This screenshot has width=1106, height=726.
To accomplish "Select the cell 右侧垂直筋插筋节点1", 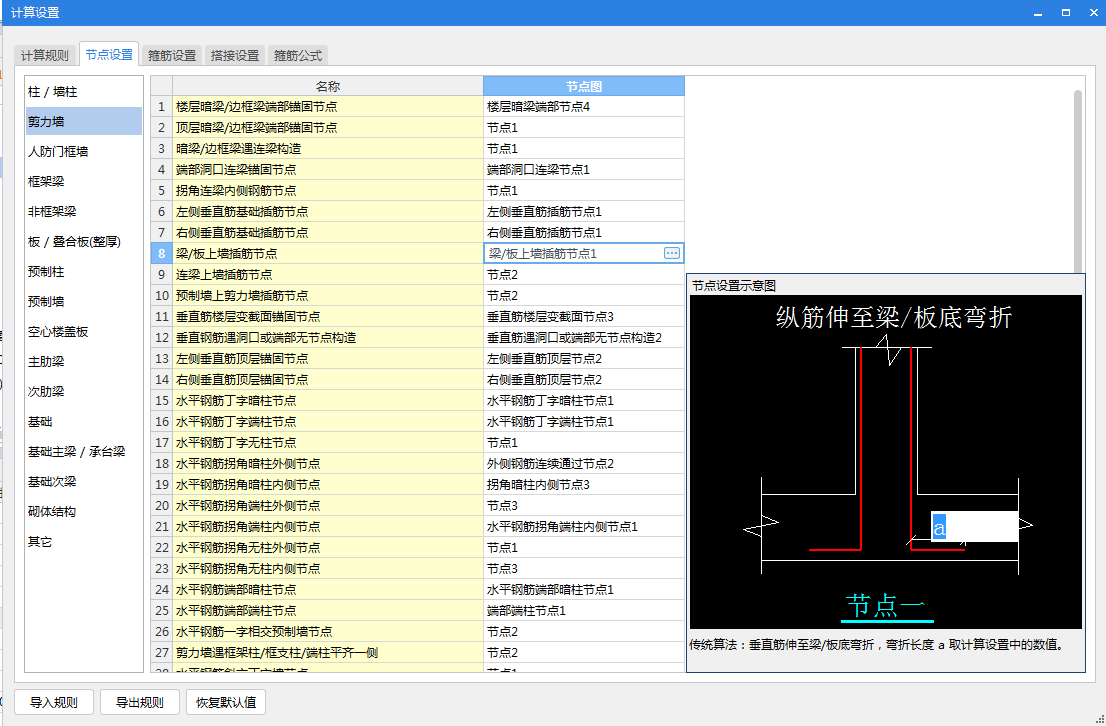I will coord(584,233).
